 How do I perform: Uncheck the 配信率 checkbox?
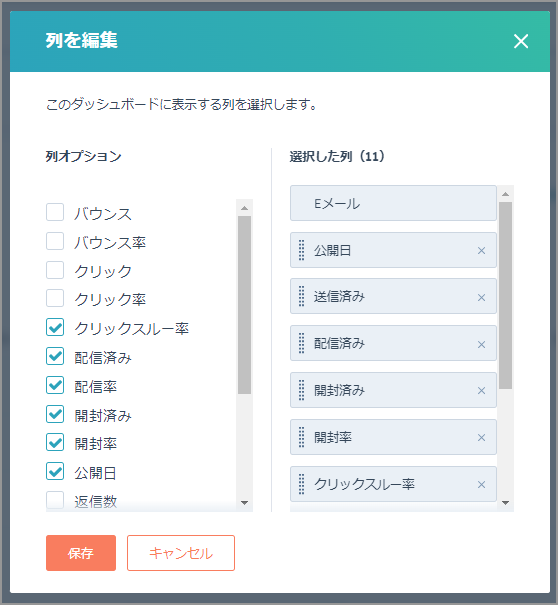pyautogui.click(x=55, y=385)
